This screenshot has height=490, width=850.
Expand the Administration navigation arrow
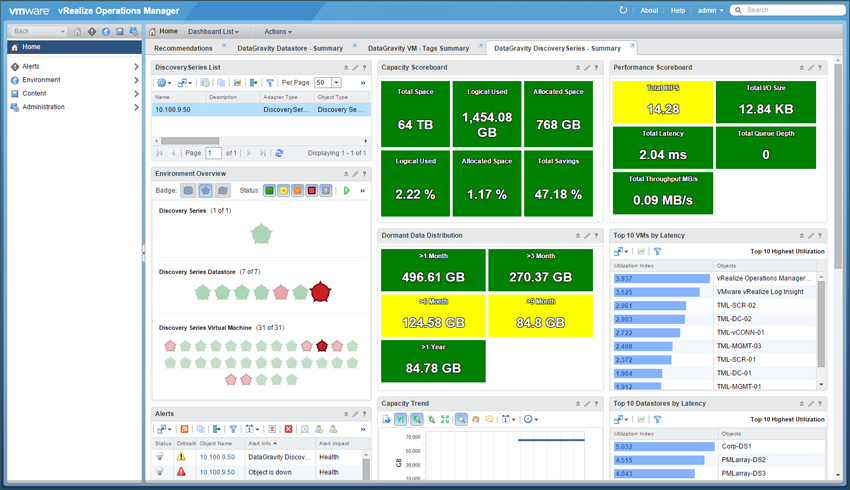[x=136, y=107]
